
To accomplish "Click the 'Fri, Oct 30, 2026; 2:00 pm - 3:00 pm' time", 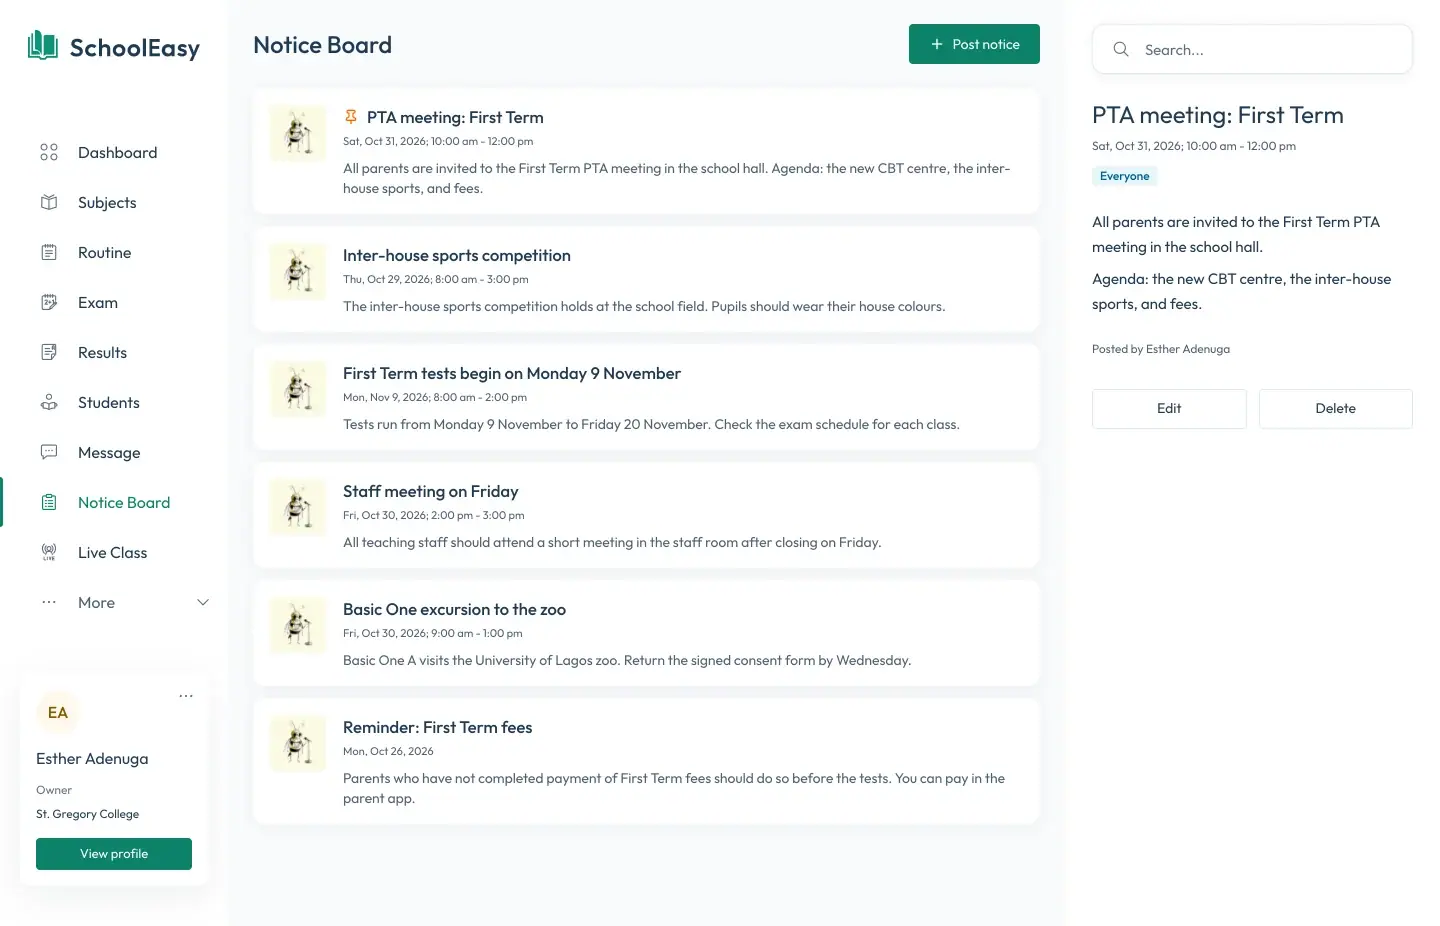I will coord(434,515).
